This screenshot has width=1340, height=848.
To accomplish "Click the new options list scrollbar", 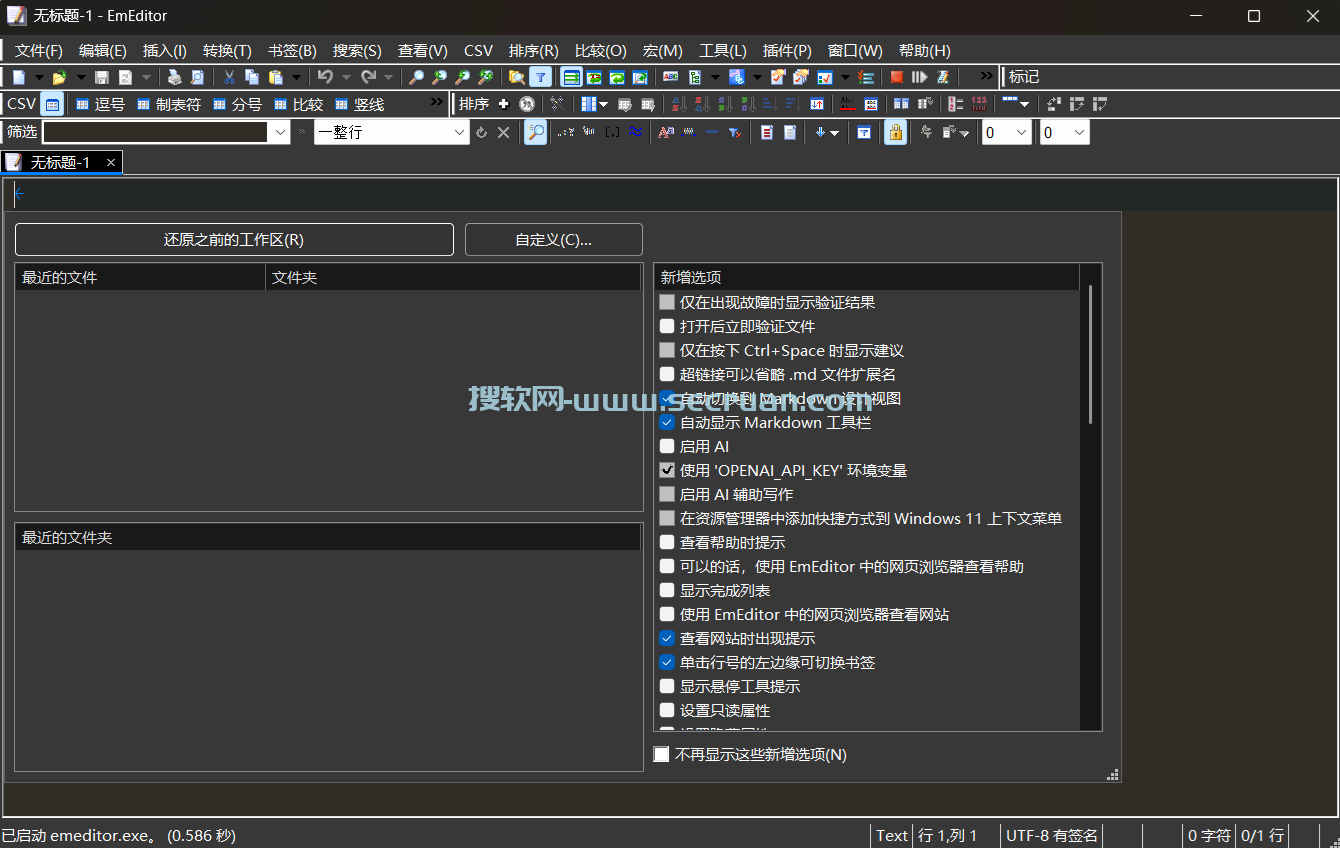I will (1090, 355).
